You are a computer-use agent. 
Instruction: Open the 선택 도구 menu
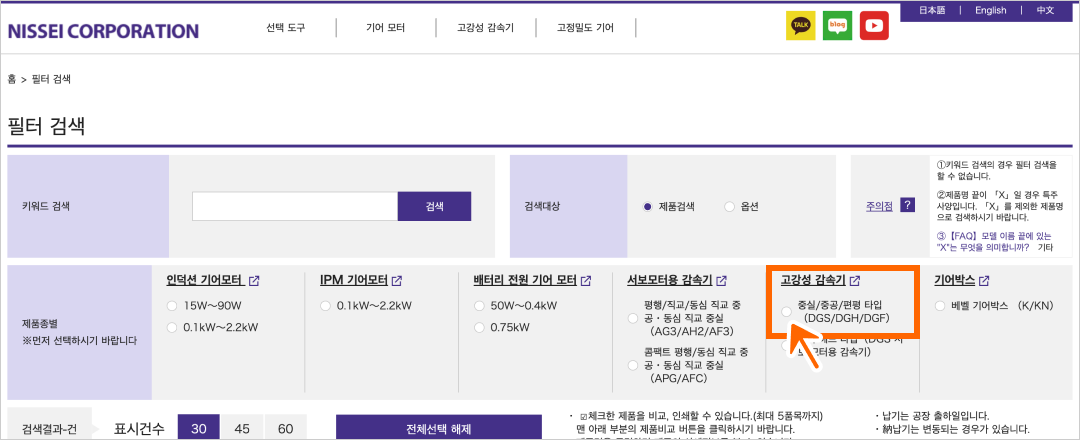point(285,28)
